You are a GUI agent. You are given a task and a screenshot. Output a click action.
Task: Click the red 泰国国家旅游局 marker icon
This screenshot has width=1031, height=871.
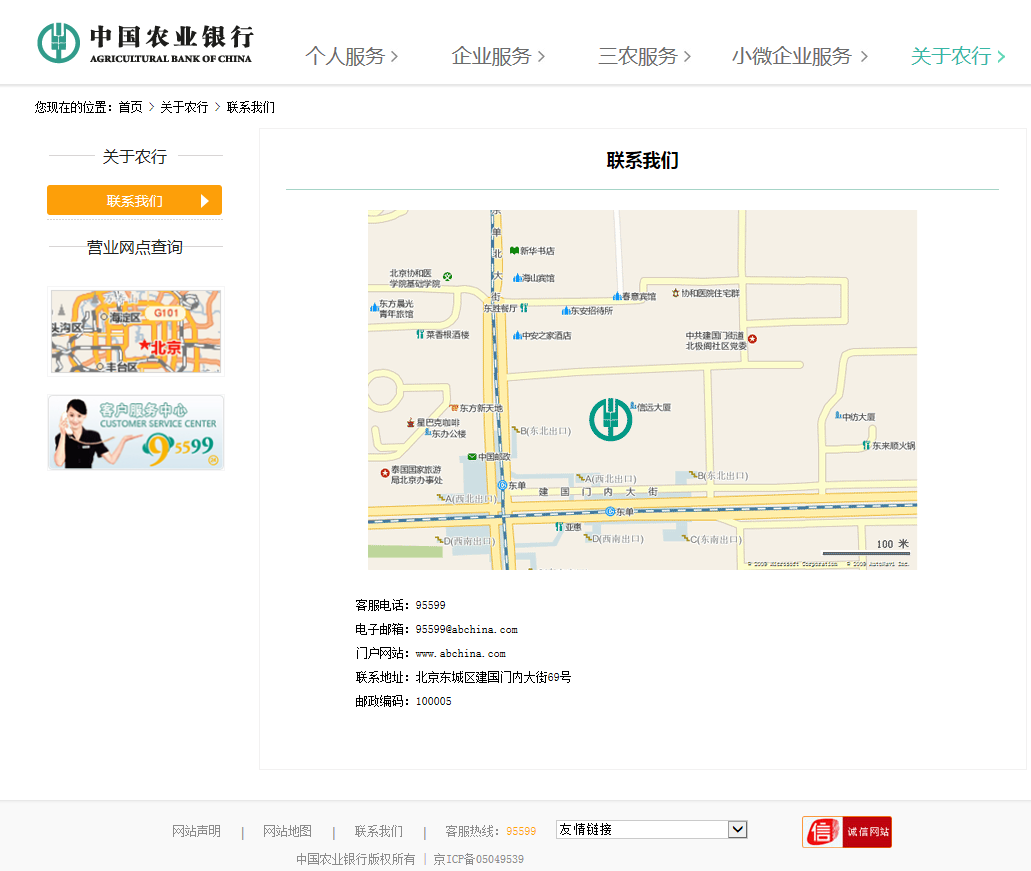pyautogui.click(x=385, y=473)
